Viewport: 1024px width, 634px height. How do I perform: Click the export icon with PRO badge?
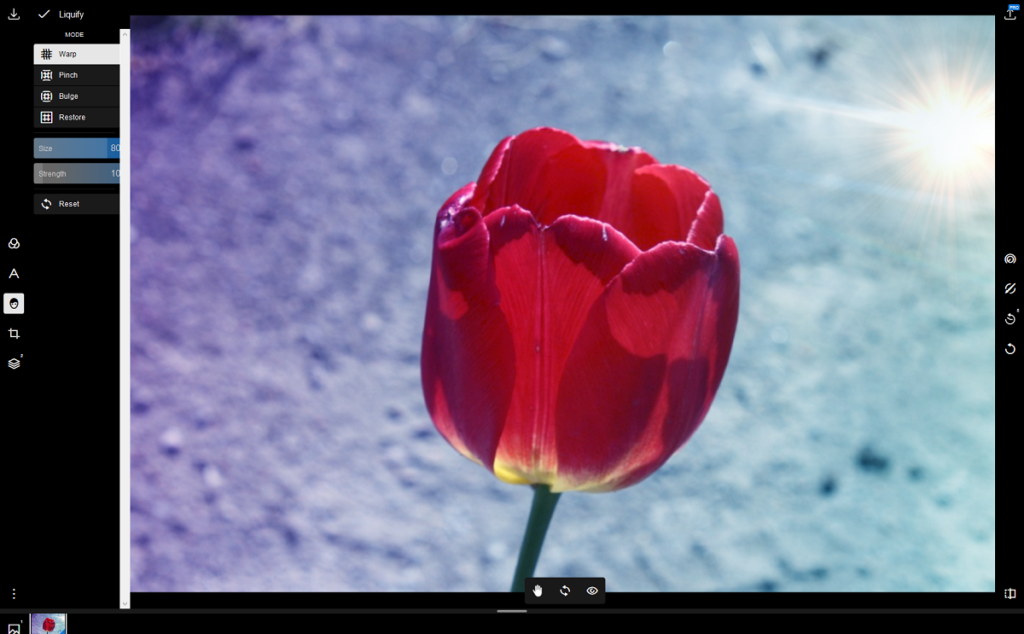[1010, 13]
